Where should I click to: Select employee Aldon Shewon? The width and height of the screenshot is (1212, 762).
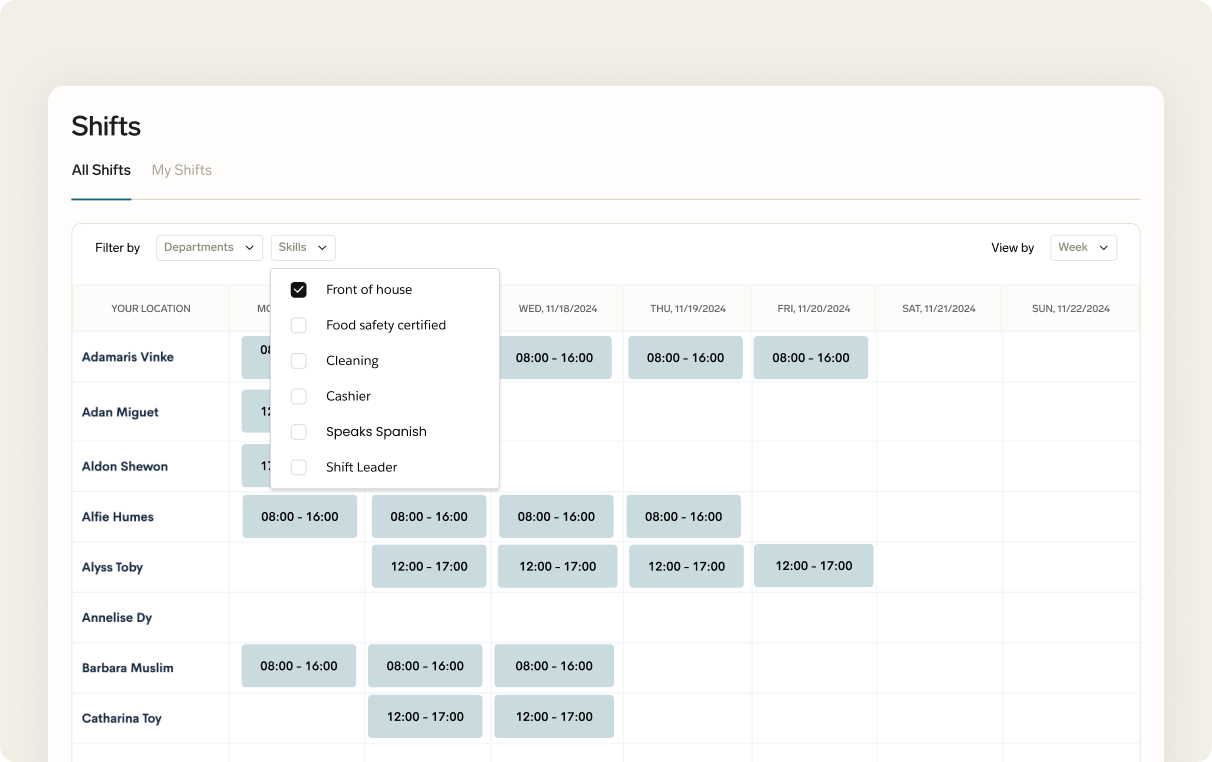[x=125, y=467]
